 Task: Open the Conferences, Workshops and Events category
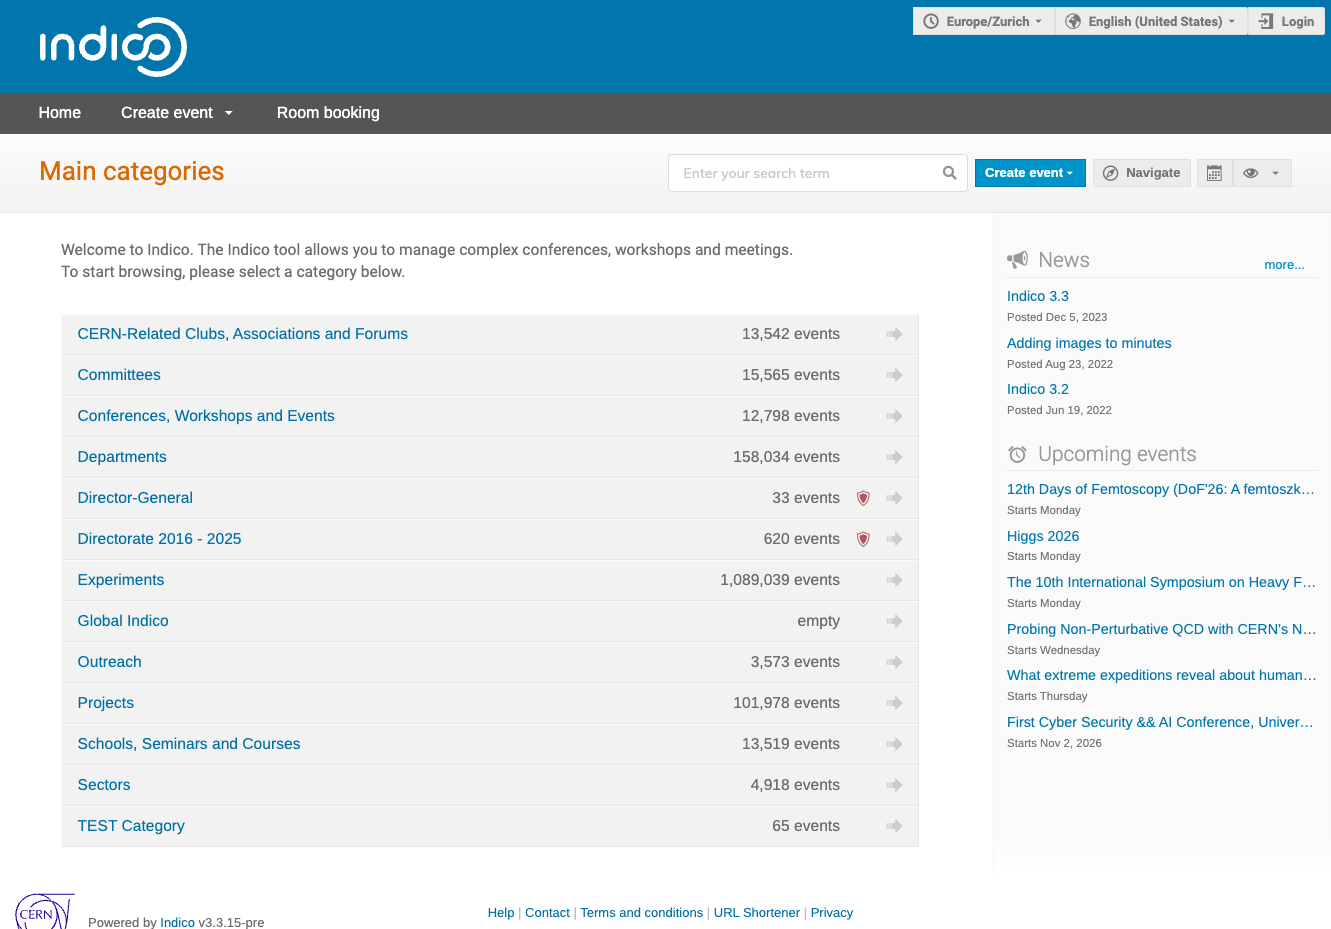tap(206, 416)
